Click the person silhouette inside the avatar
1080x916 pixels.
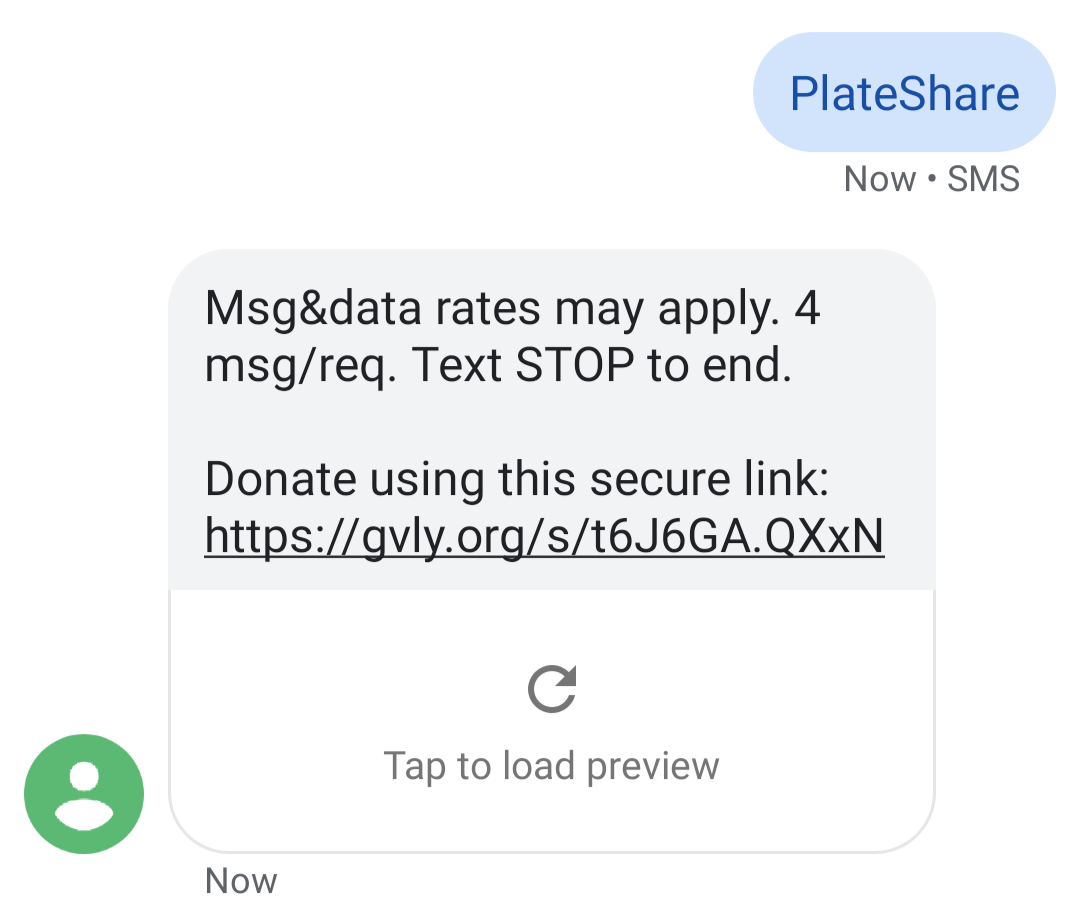tap(84, 795)
